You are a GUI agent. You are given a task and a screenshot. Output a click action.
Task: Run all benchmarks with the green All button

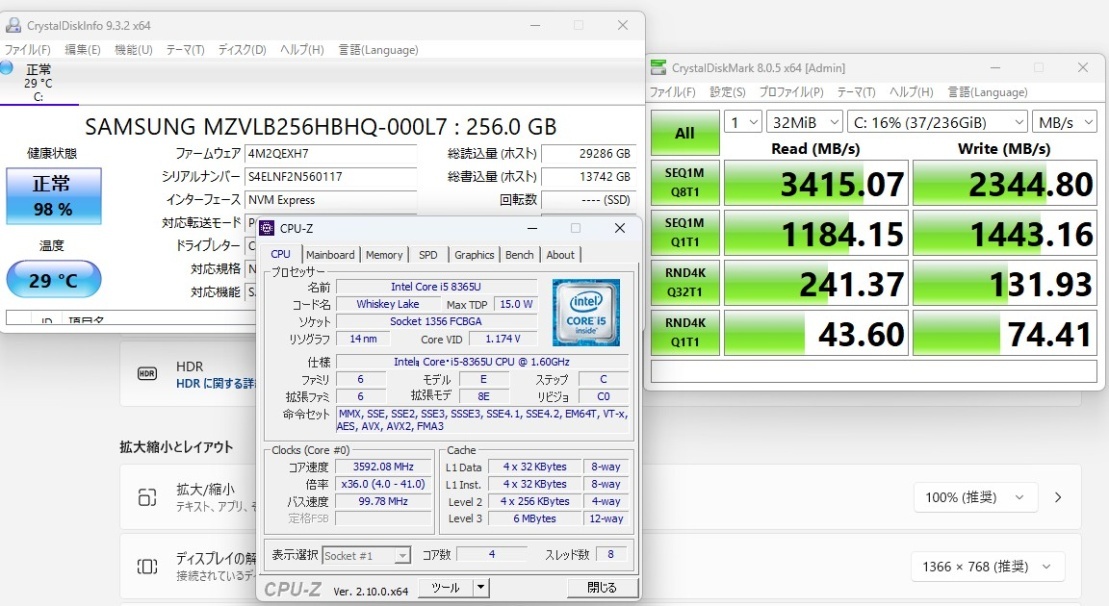[x=684, y=133]
